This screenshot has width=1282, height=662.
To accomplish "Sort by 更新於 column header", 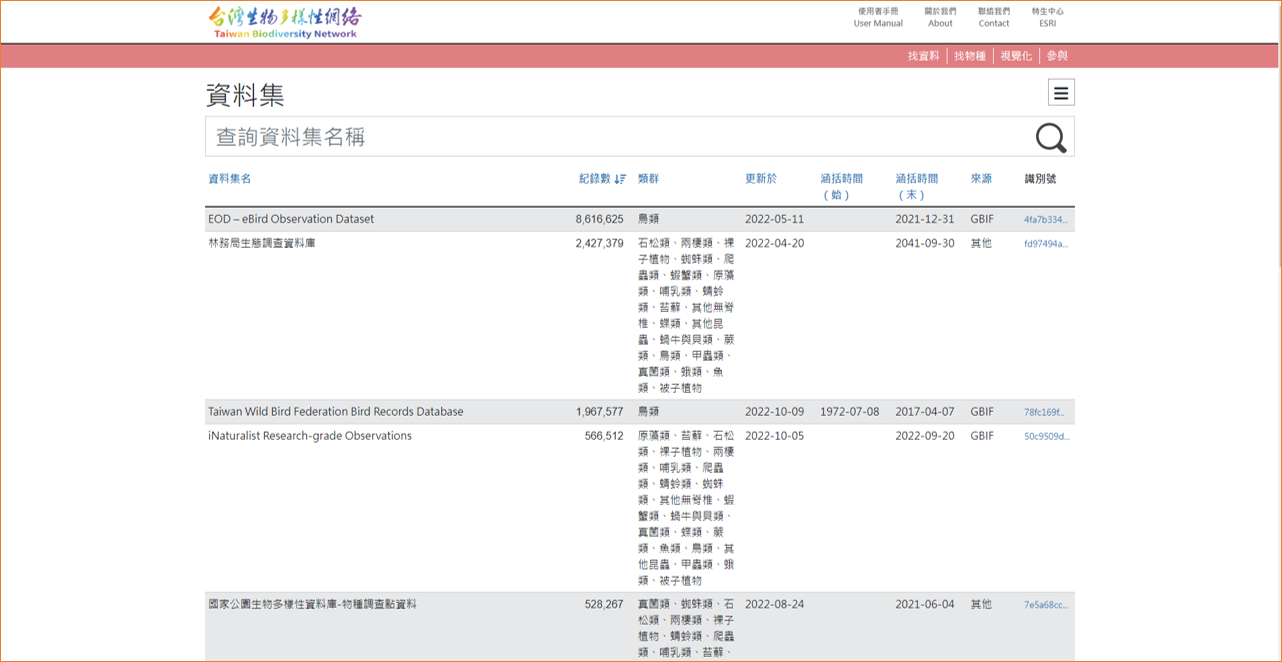I will click(760, 179).
